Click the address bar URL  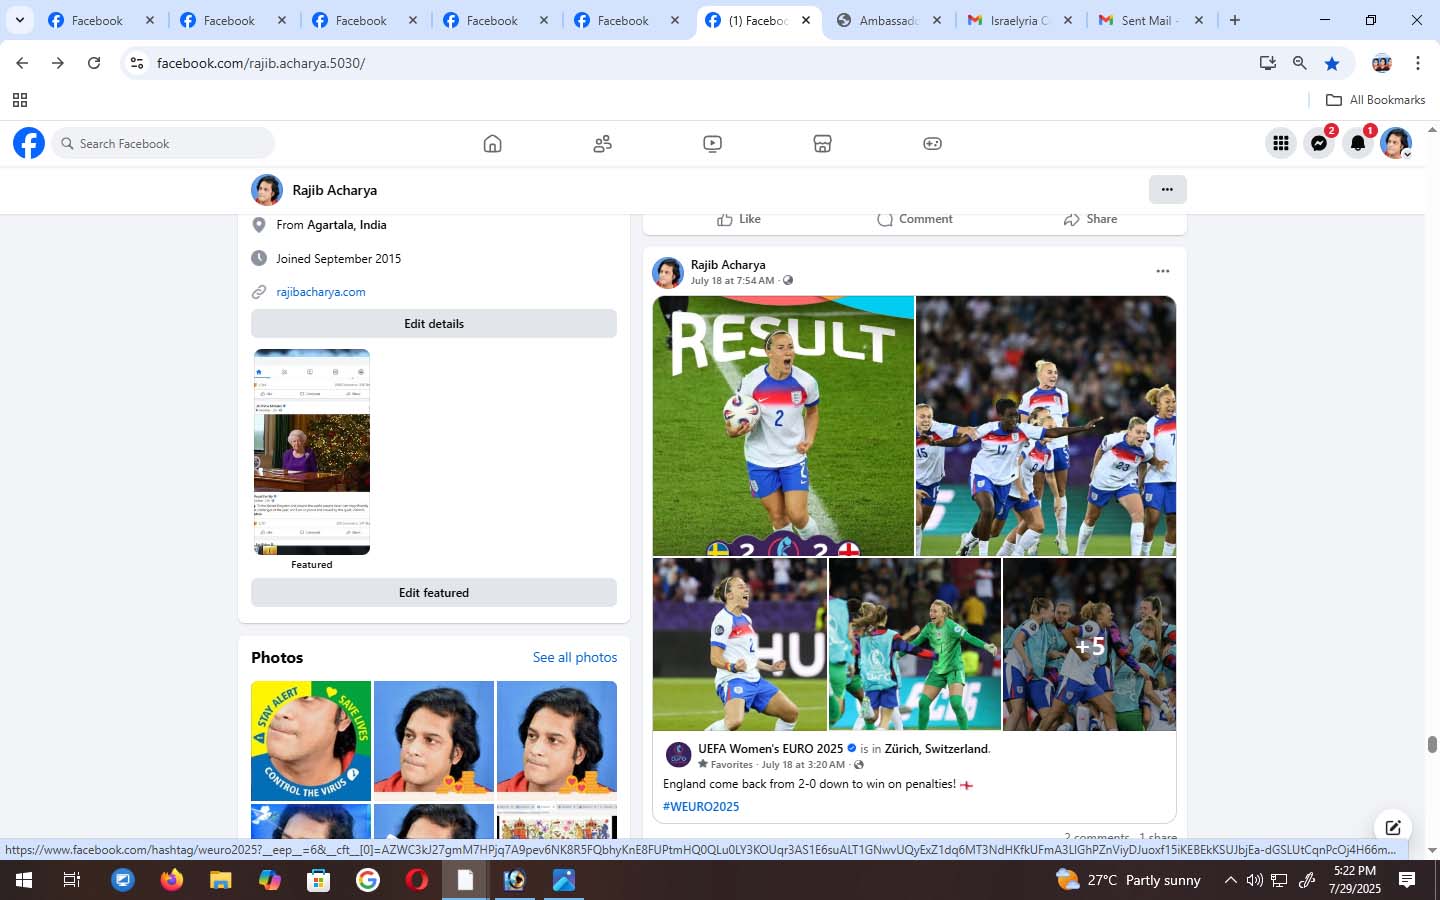point(261,63)
